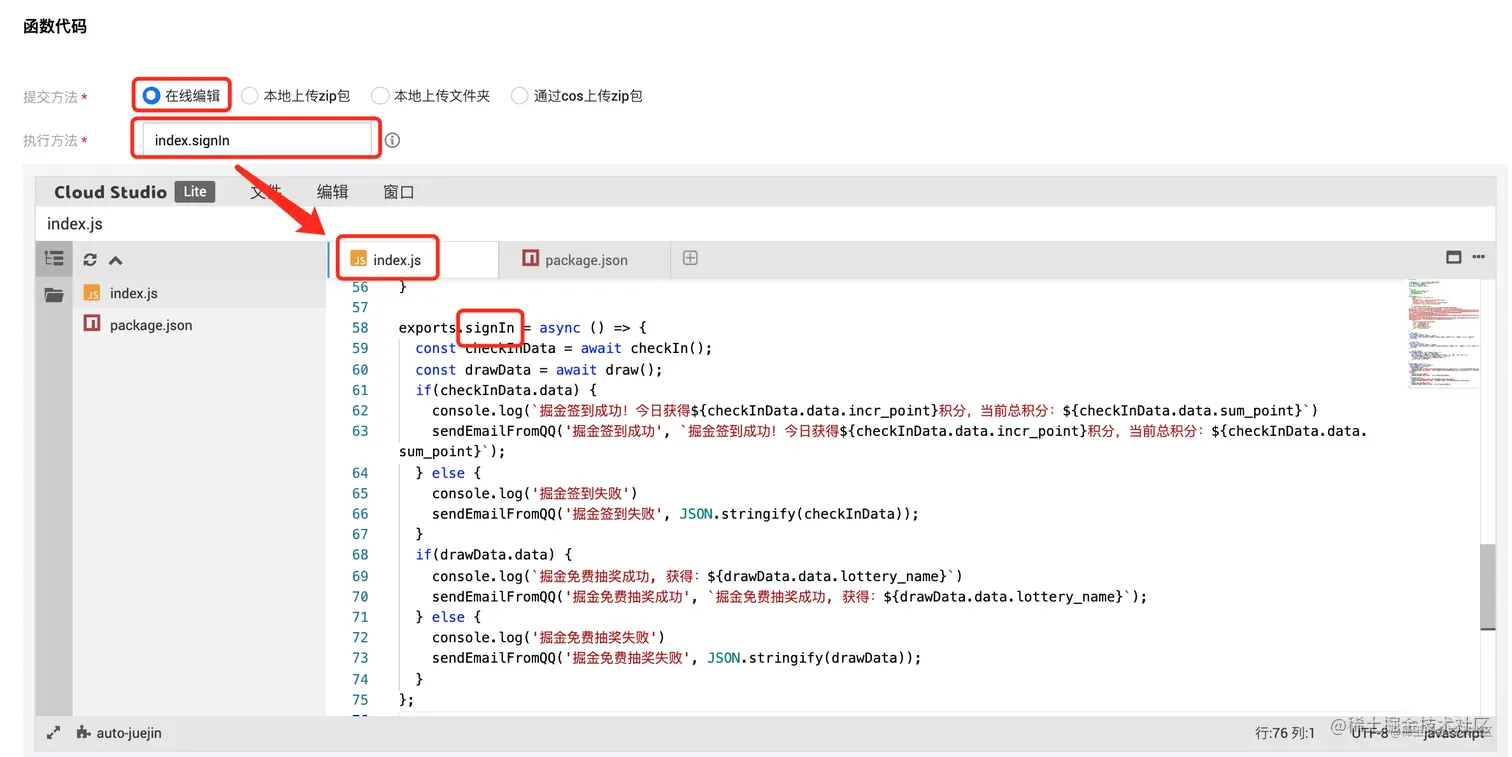Click the editor's vertical scrollbar thumb
Viewport: 1512px width, 757px height.
coord(1488,587)
